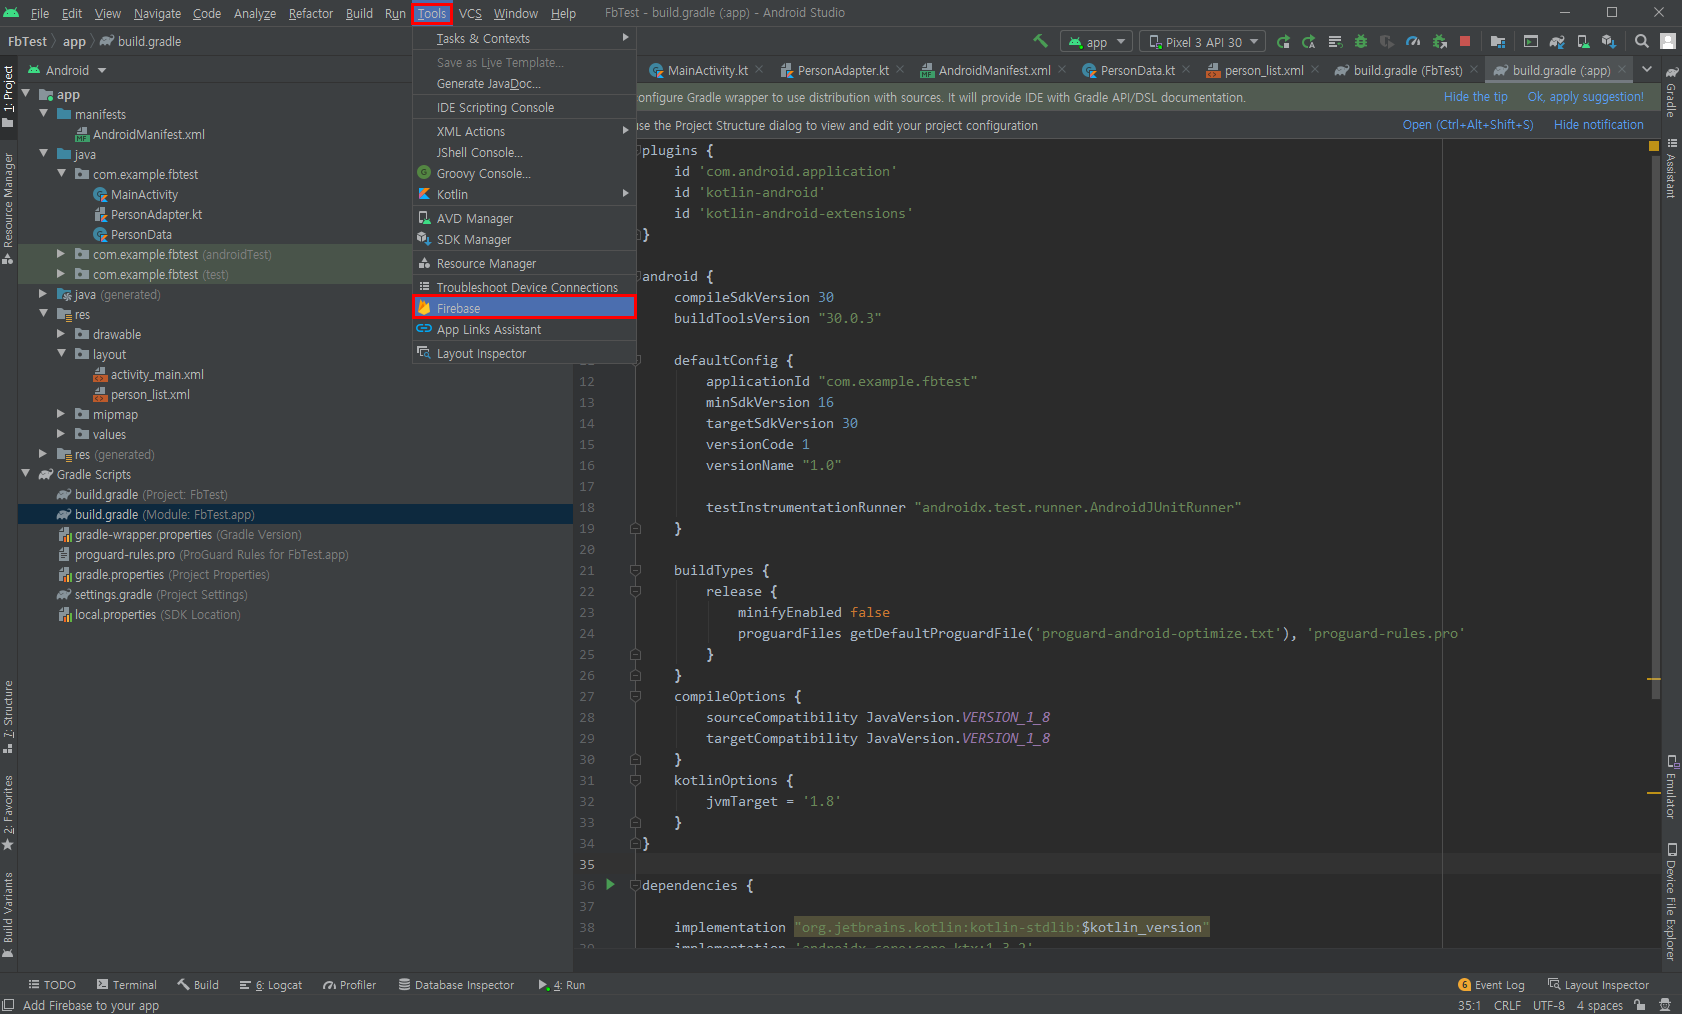Click Hide the tip link
Viewport: 1682px width, 1014px height.
click(1475, 97)
